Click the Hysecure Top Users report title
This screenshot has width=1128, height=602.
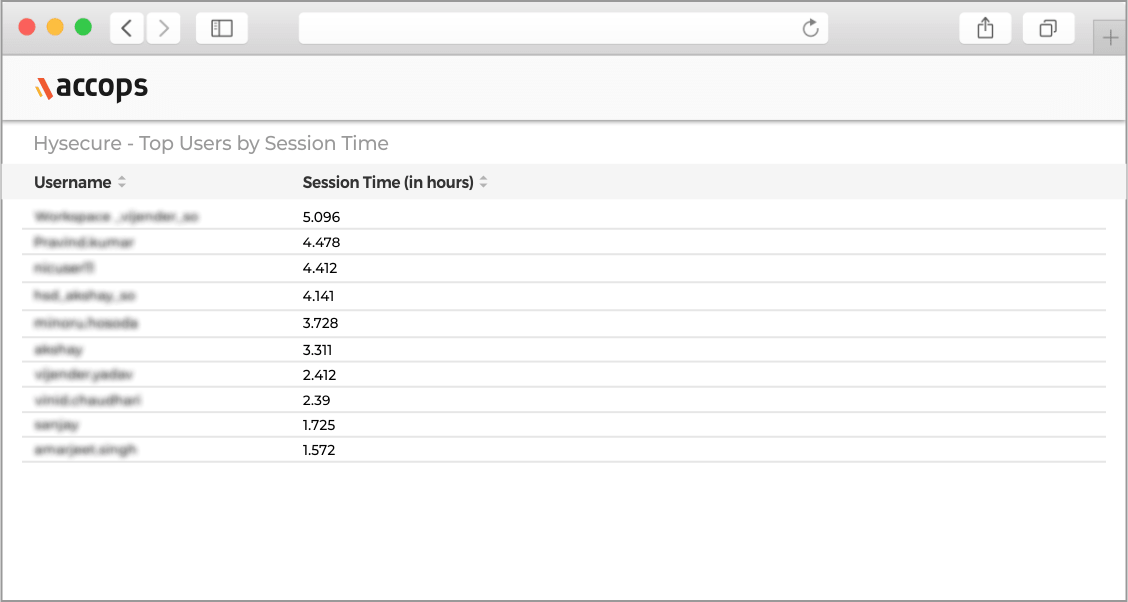[210, 143]
